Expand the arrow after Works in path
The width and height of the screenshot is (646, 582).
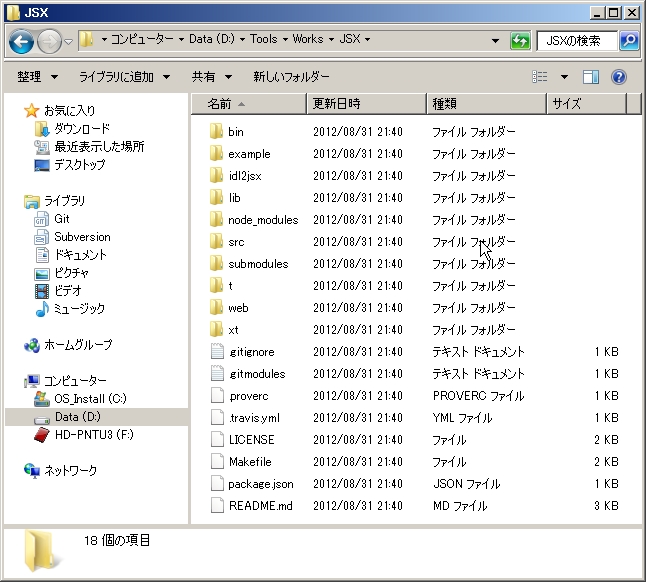[x=331, y=40]
